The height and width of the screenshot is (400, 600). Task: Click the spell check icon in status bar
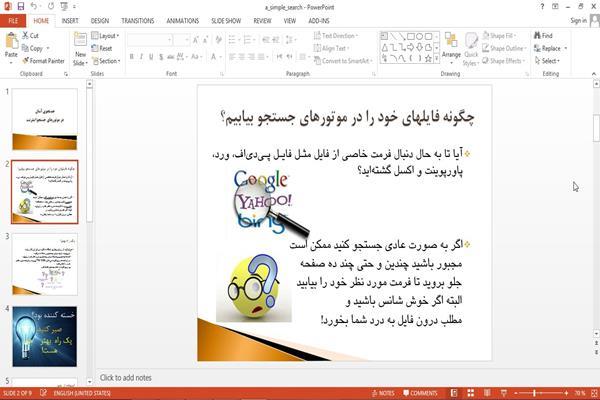coord(43,393)
